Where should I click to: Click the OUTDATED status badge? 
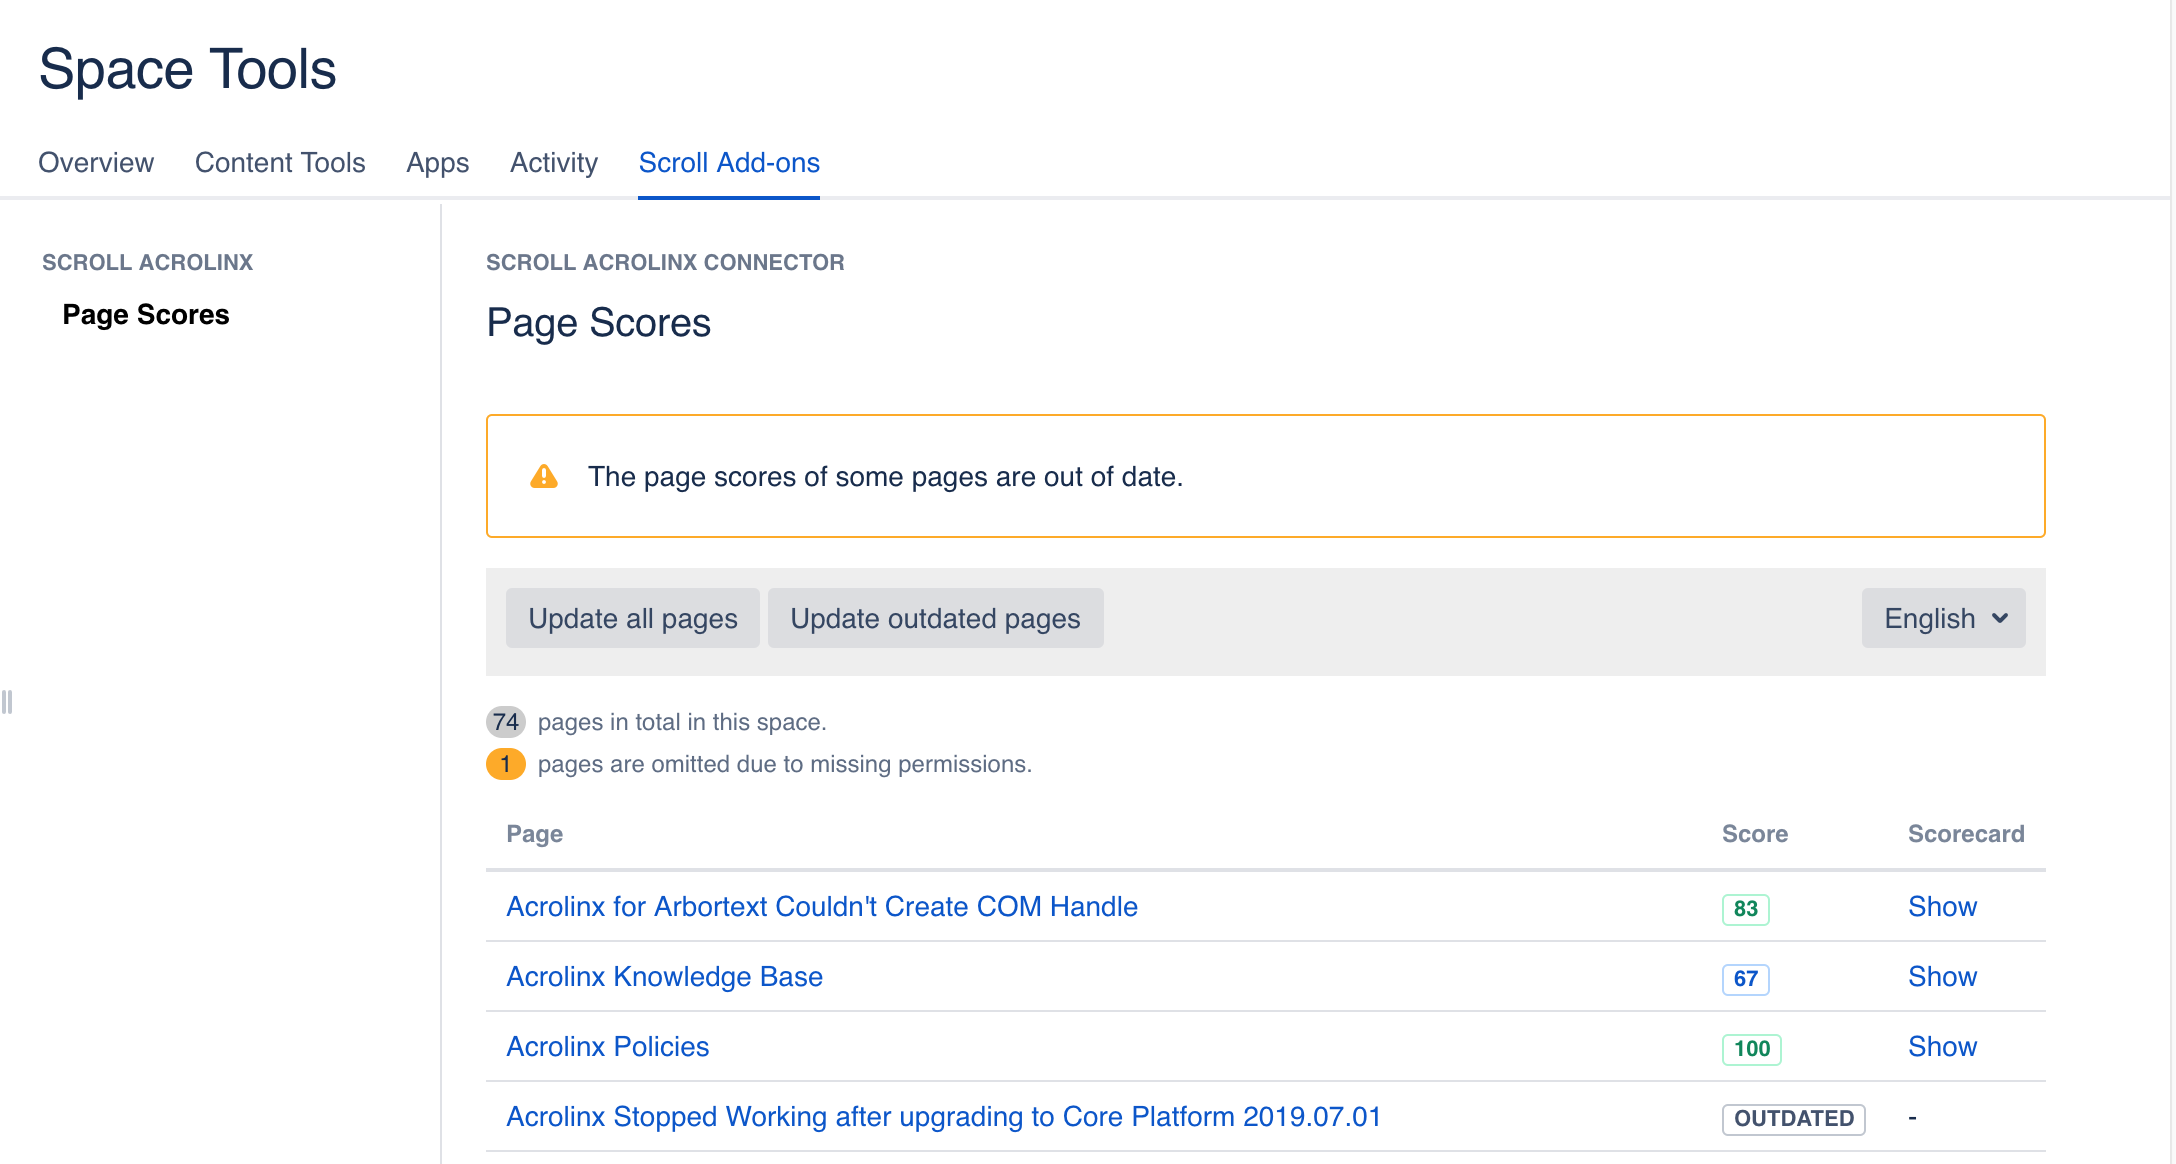coord(1794,1118)
